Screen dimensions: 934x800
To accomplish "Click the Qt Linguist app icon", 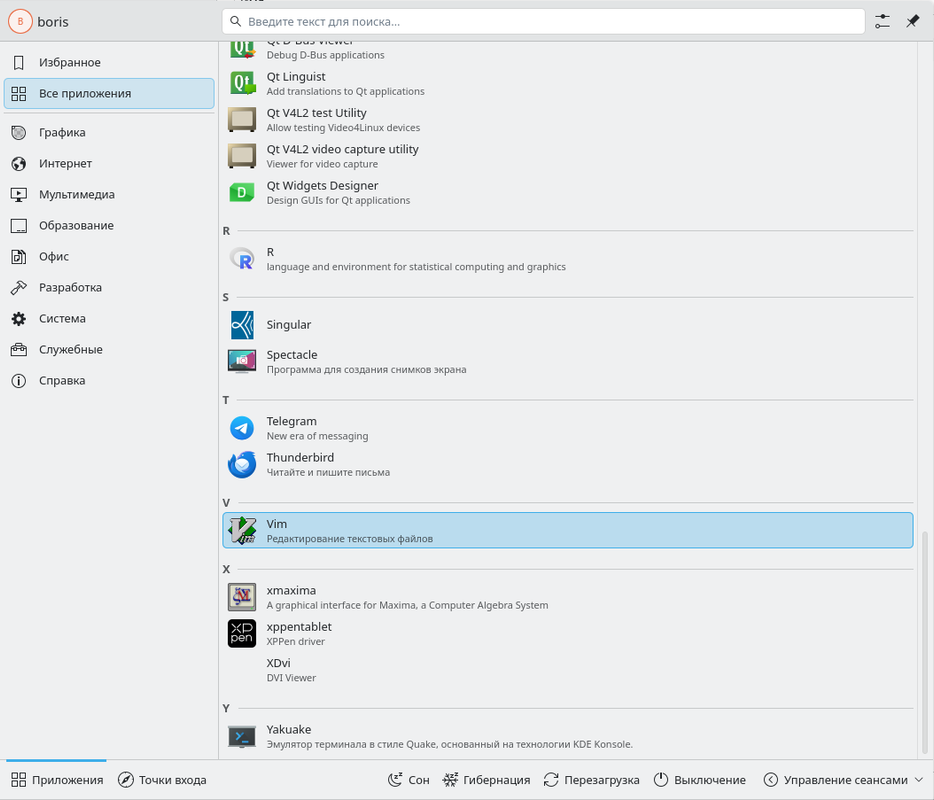I will point(242,83).
